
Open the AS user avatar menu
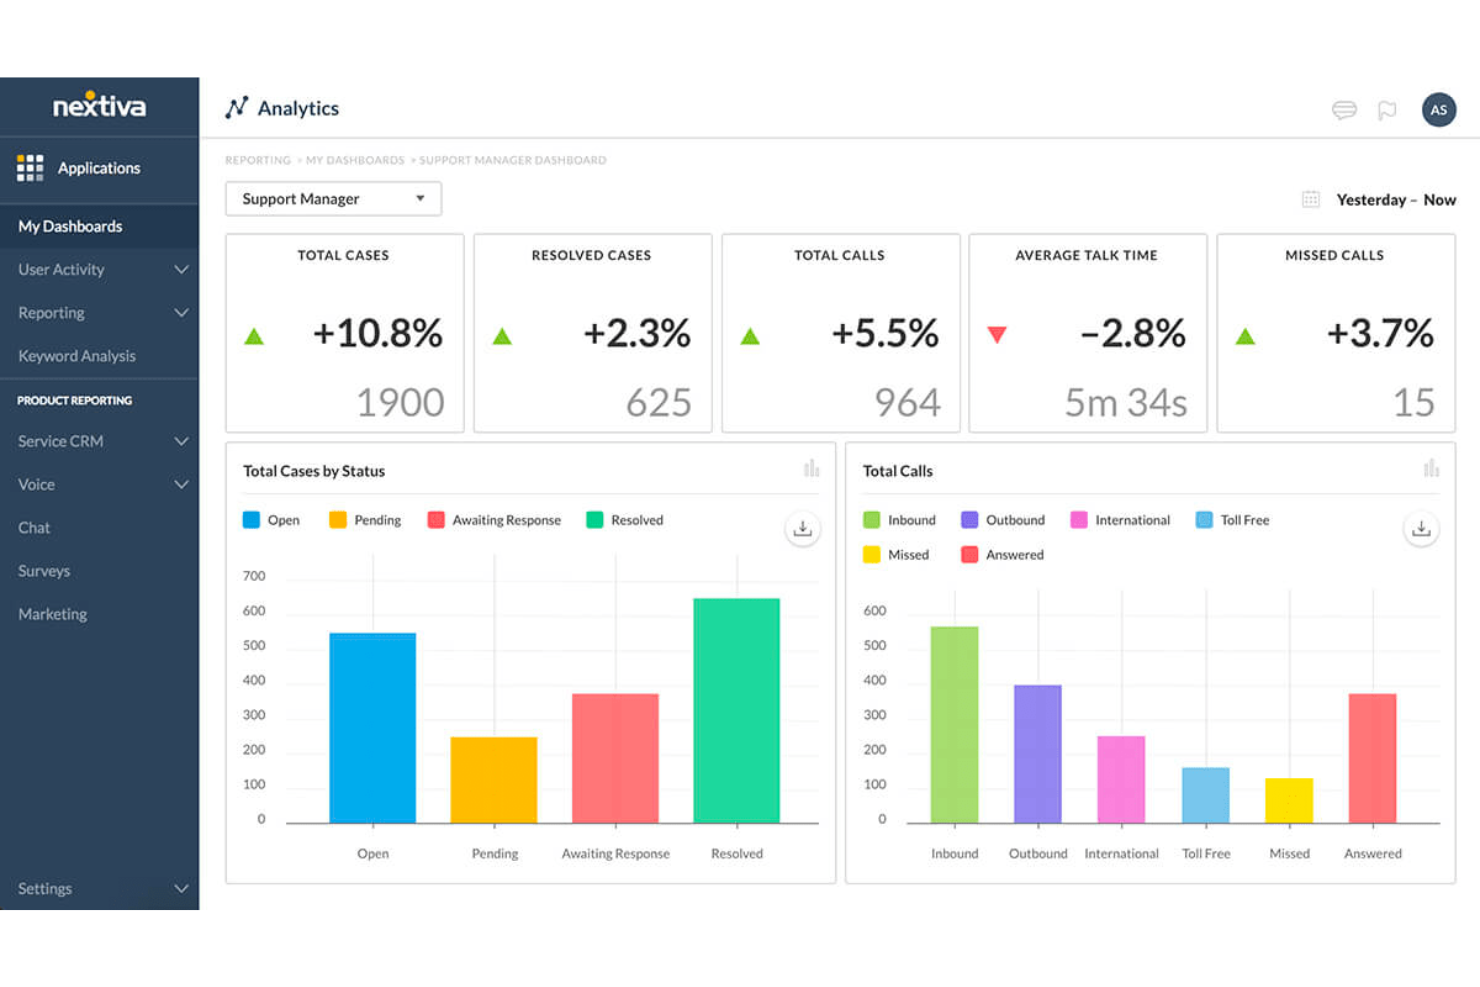(x=1438, y=110)
